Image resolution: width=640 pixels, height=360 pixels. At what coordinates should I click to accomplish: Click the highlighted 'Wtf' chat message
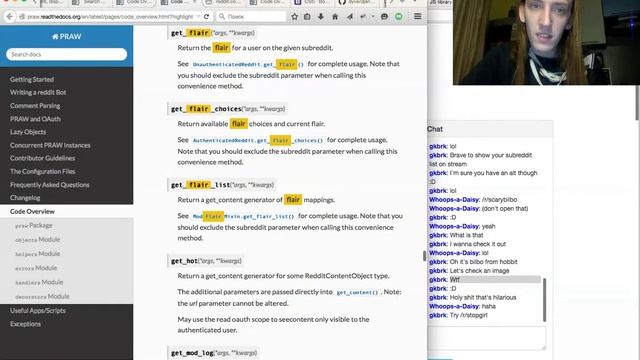coord(485,280)
